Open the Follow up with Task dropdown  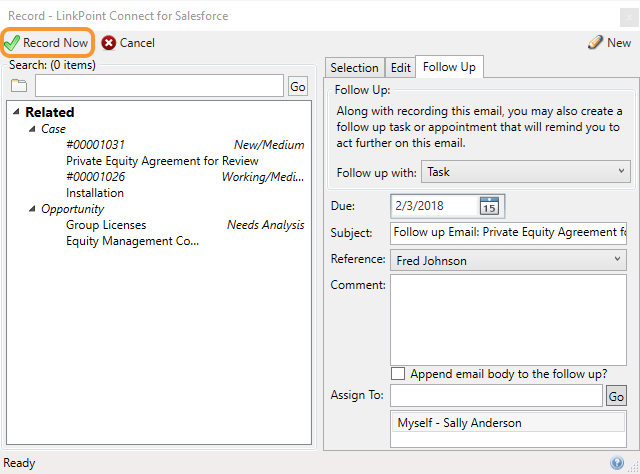(526, 171)
